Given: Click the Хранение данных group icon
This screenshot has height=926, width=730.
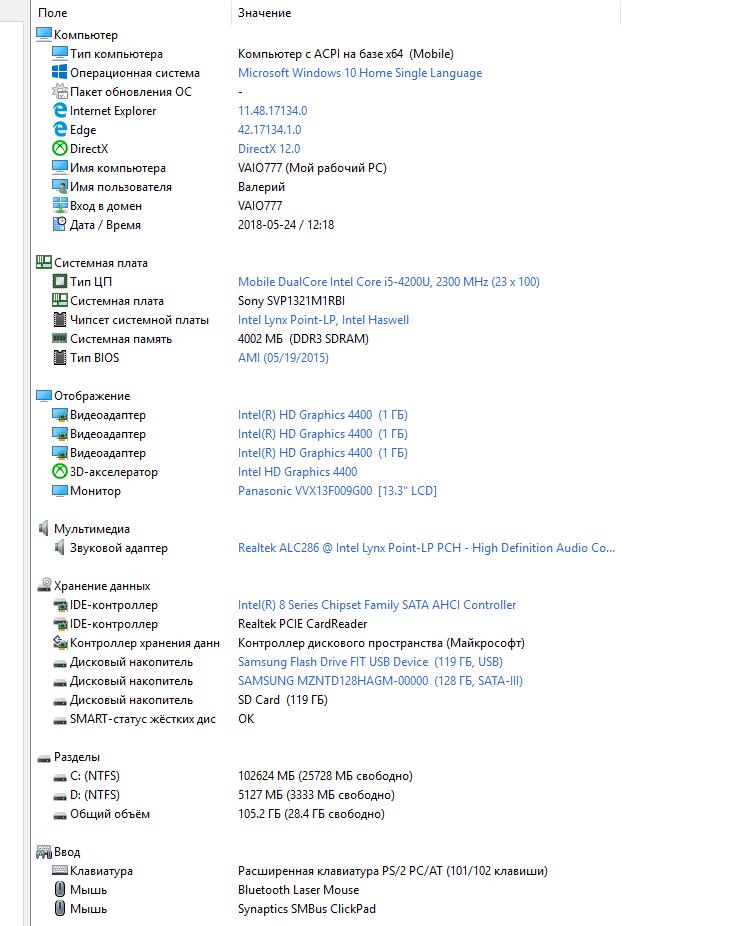Looking at the screenshot, I should coord(44,585).
